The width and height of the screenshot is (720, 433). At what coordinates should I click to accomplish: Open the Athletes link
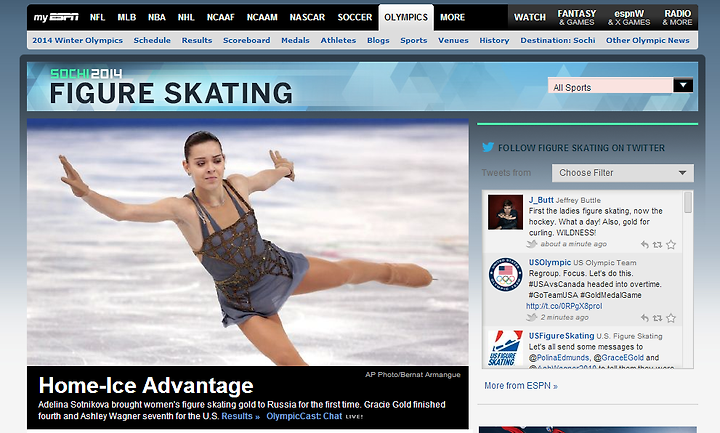point(338,40)
